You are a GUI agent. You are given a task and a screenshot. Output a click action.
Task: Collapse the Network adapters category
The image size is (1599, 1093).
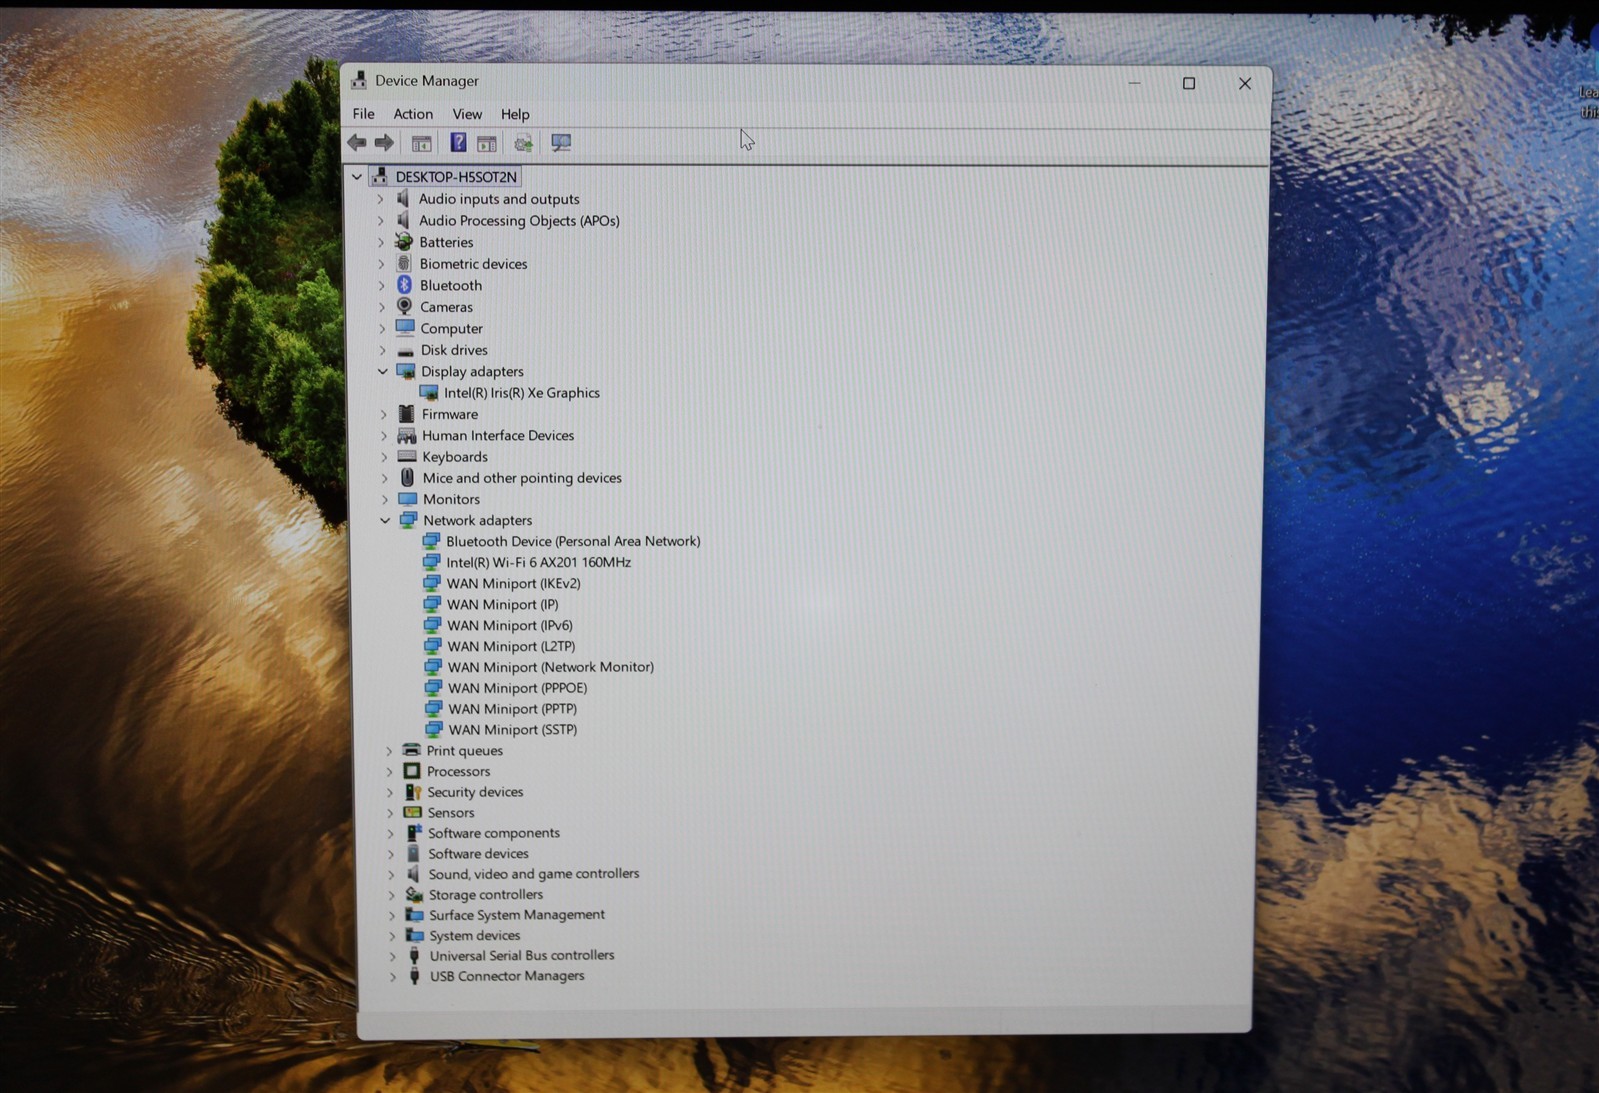(x=385, y=520)
